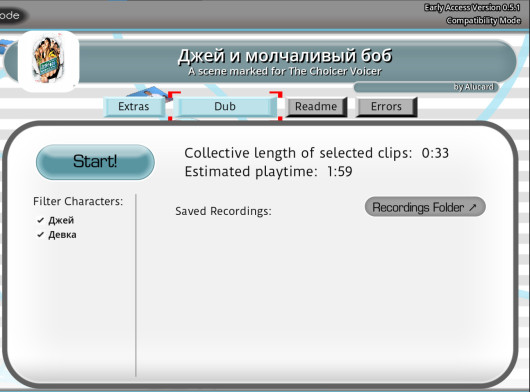
Task: Click the Compatibility Mode label
Action: (x=483, y=21)
